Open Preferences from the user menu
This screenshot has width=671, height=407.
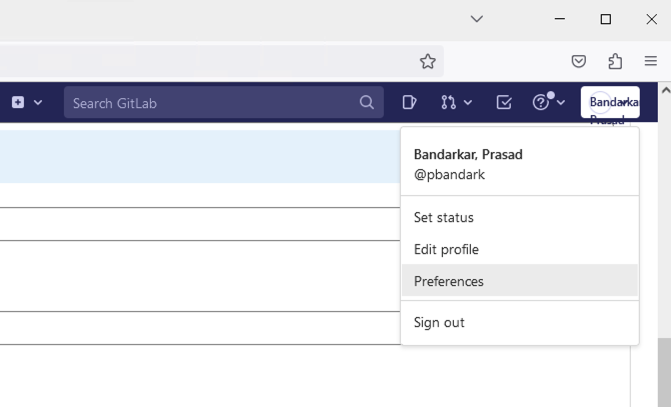(449, 281)
